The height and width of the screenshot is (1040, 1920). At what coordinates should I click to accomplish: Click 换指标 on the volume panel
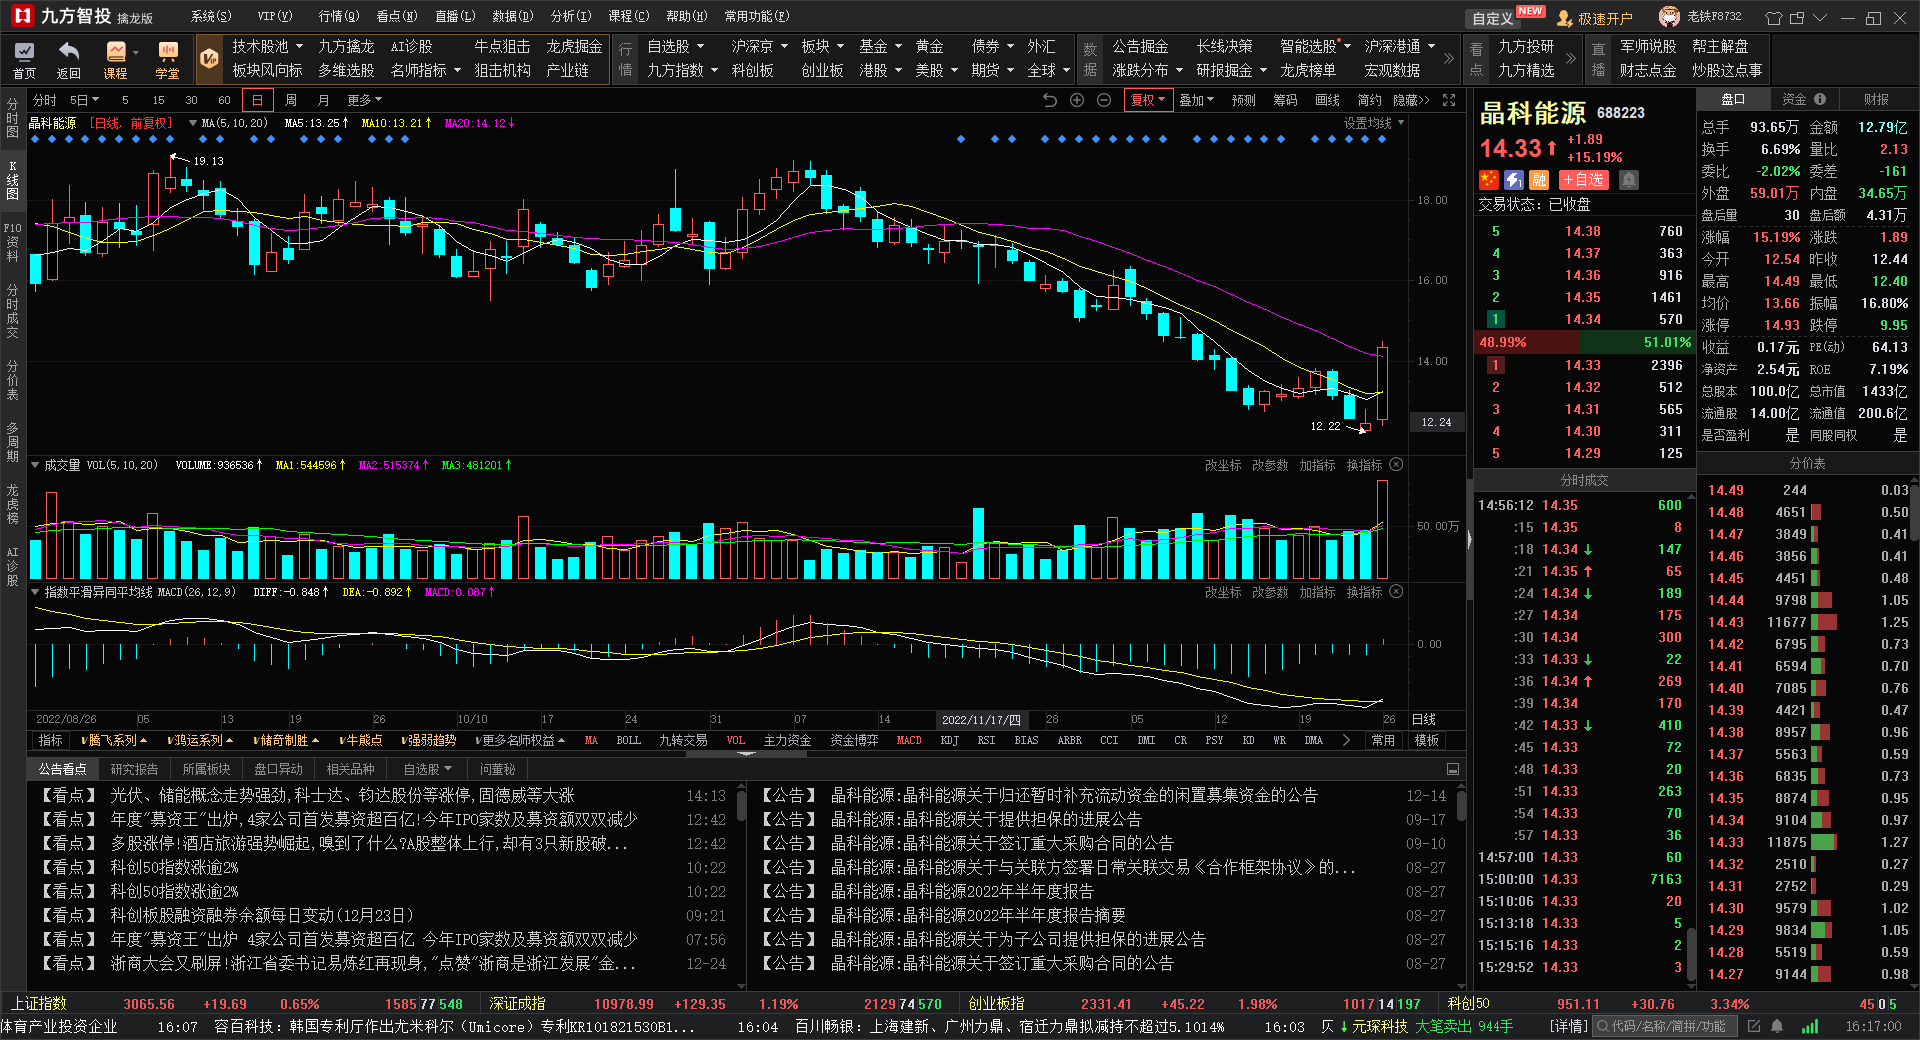tap(1364, 465)
